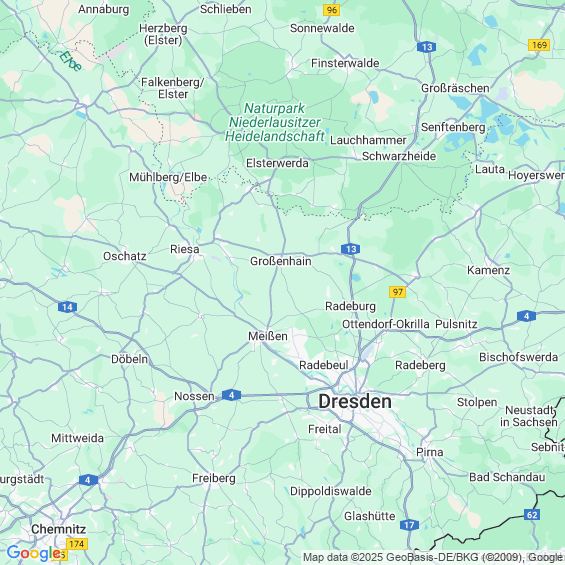Click the blue 62 road shield
The width and height of the screenshot is (565, 565).
[x=532, y=515]
